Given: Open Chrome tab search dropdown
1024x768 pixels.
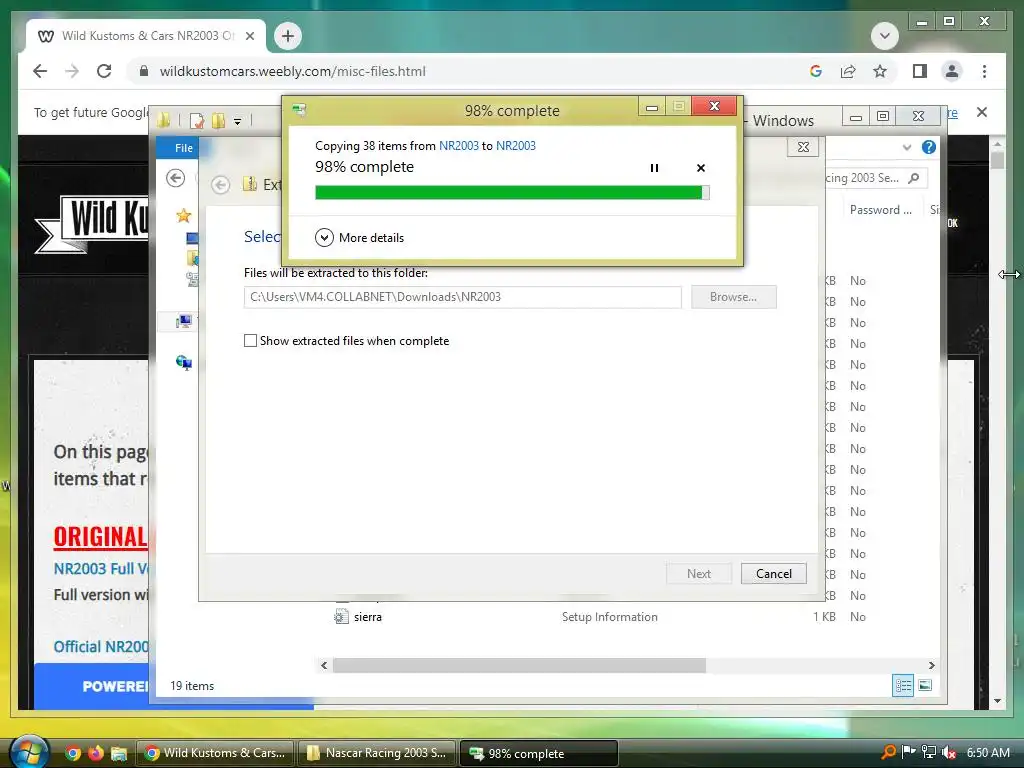Looking at the screenshot, I should pyautogui.click(x=885, y=36).
